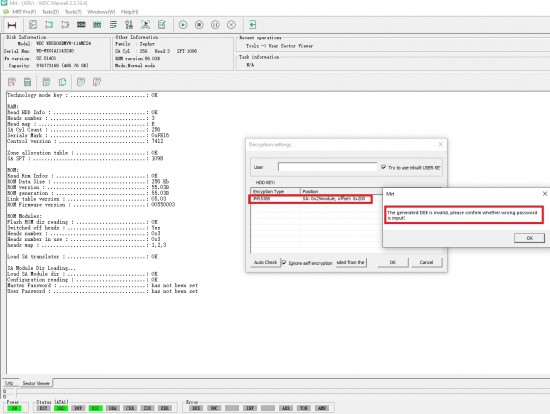Screen dimensions: 550x414
Task: Open the MRT Pro menu
Action: point(24,12)
